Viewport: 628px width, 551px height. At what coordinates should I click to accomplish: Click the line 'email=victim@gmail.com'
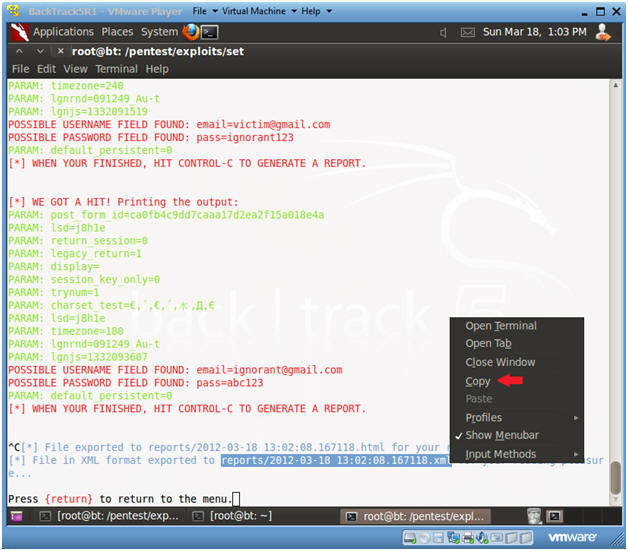[263, 125]
